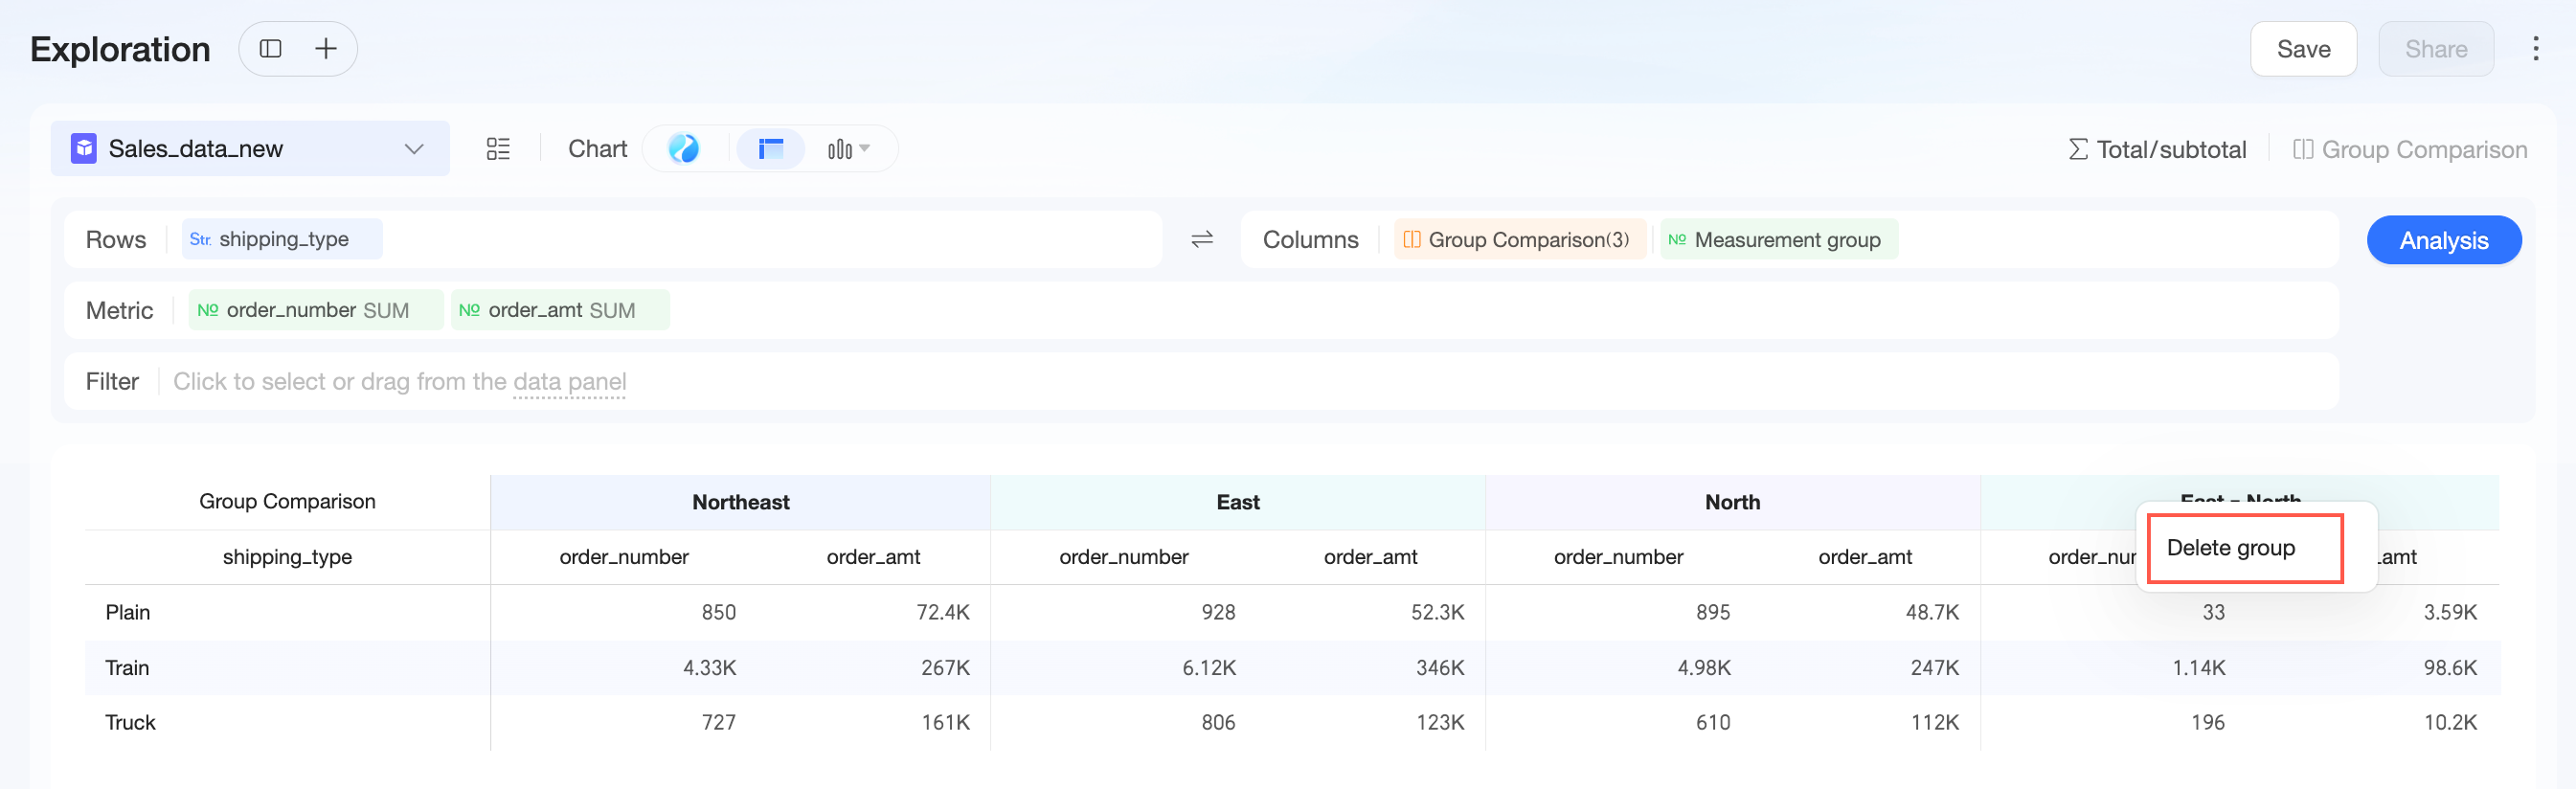Click the 4.98K value cell

1704,668
